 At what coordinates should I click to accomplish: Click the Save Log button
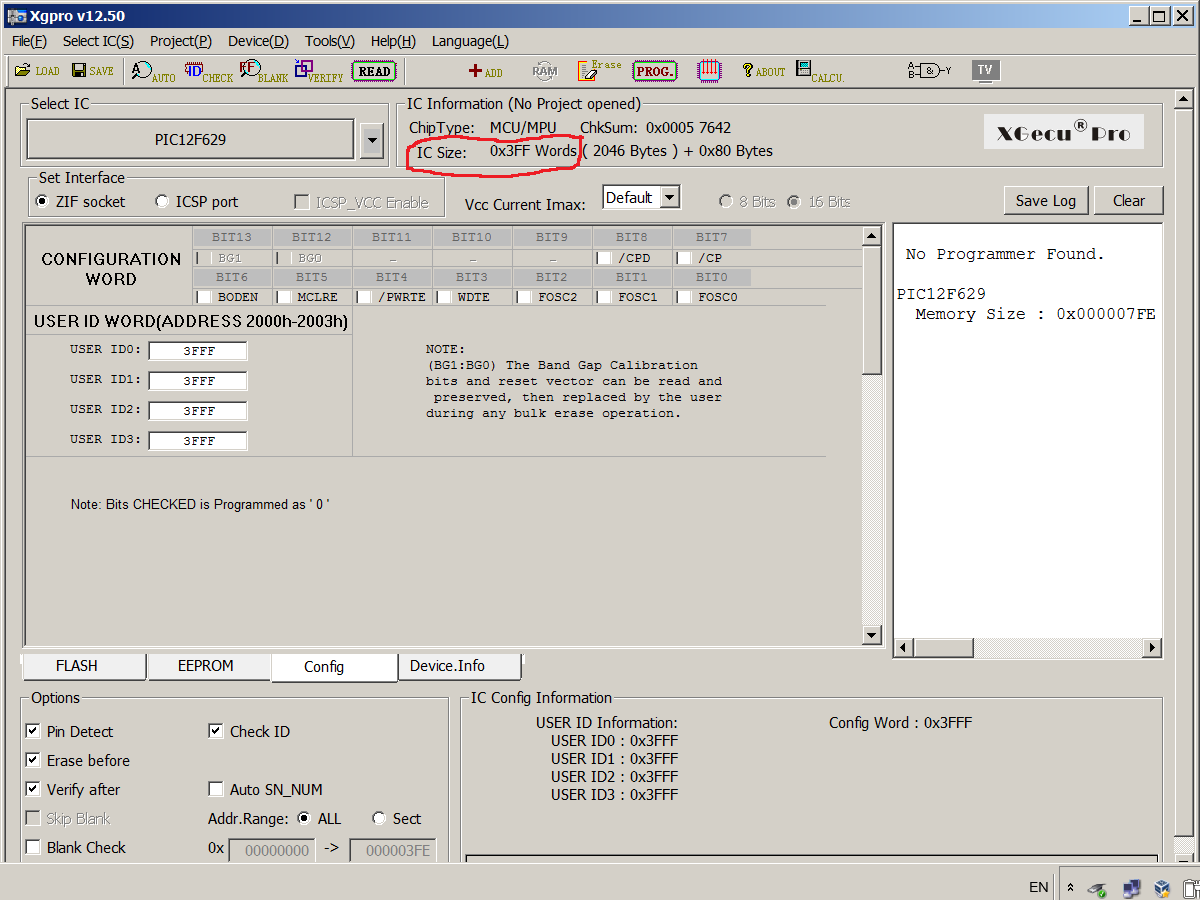[x=1045, y=201]
